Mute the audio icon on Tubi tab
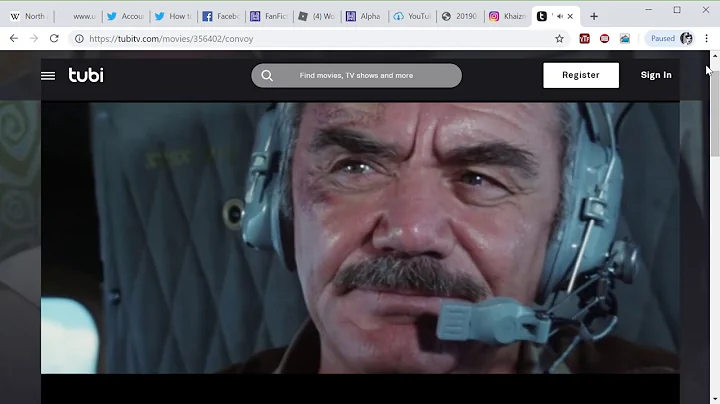Viewport: 720px width, 404px height. [560, 17]
